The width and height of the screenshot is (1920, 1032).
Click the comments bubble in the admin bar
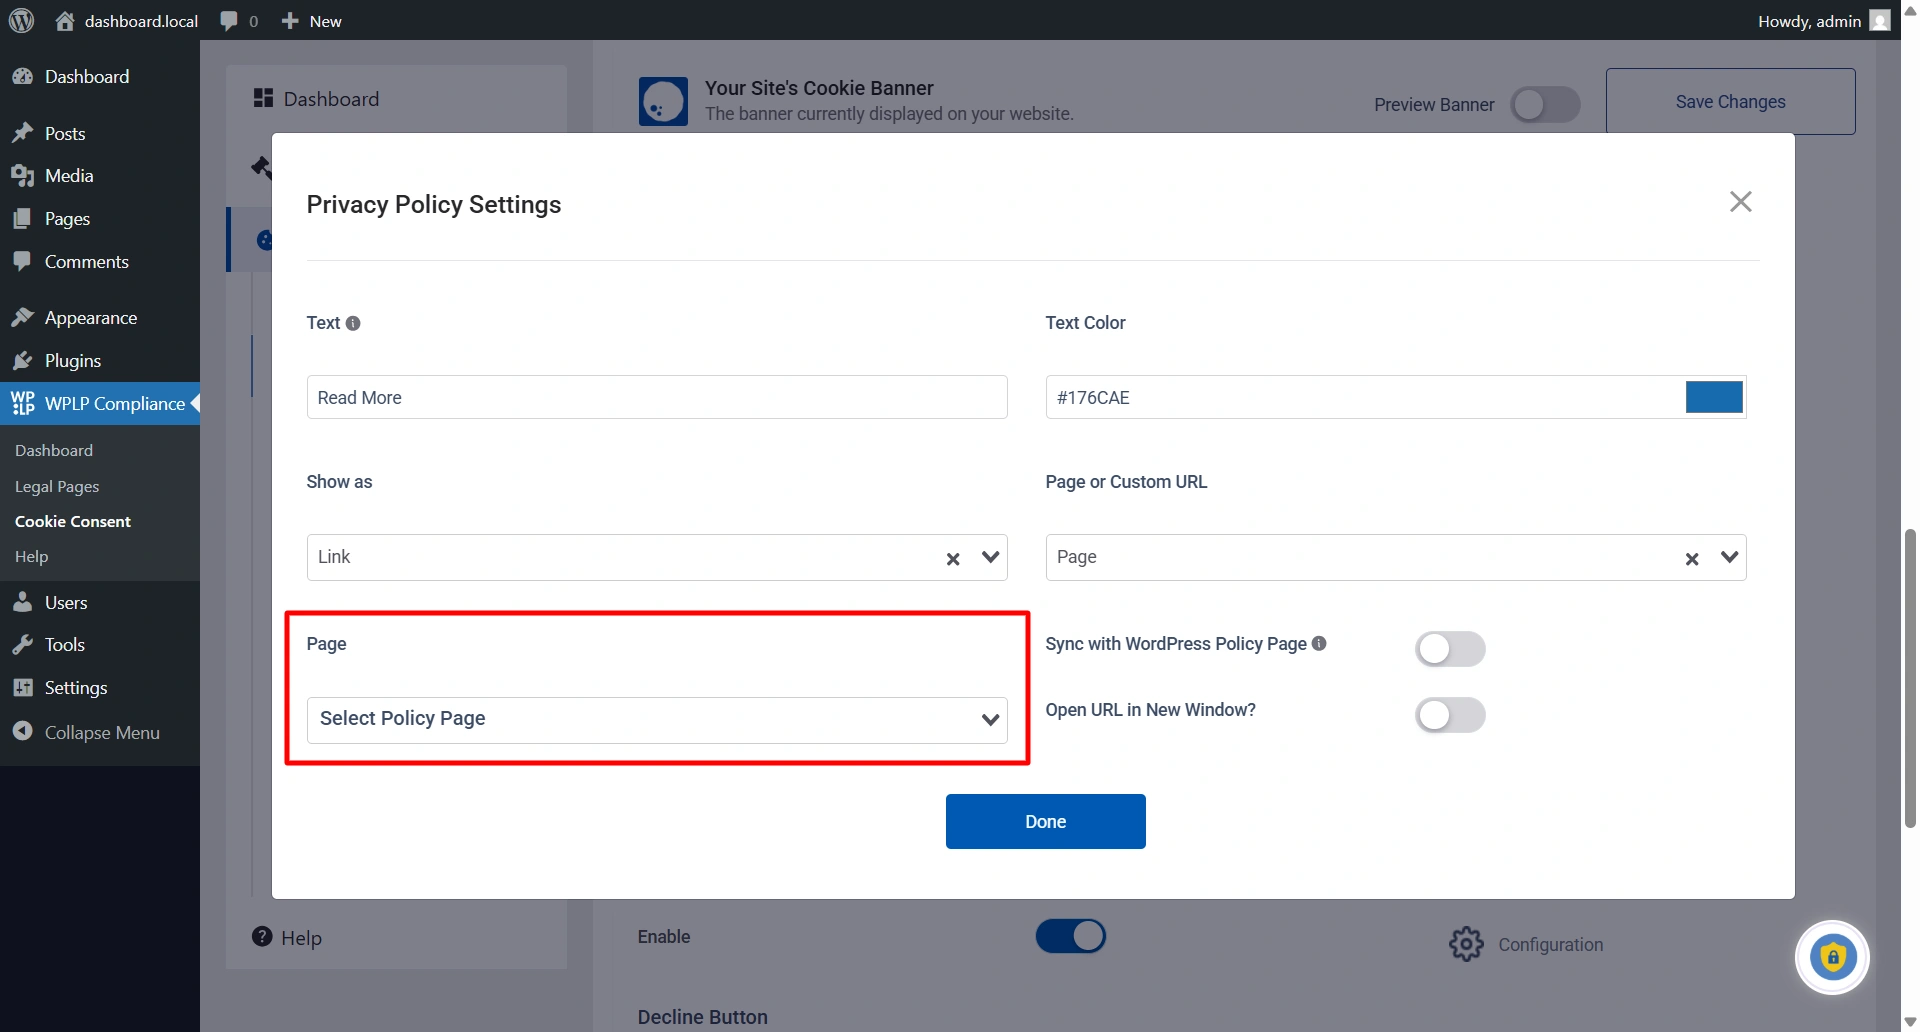point(232,20)
